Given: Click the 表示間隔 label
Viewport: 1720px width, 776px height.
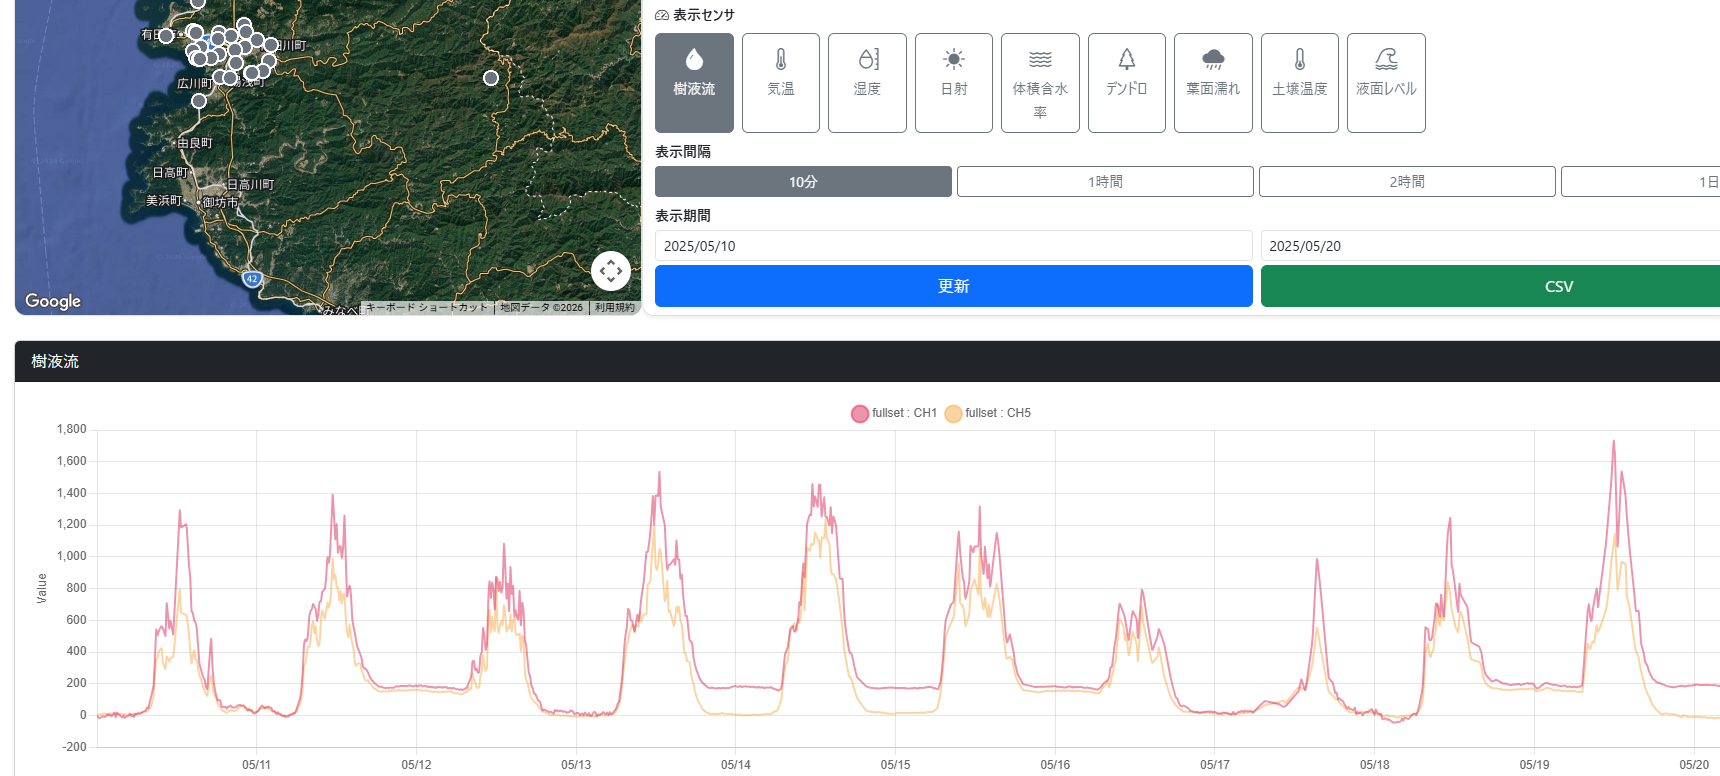Looking at the screenshot, I should pyautogui.click(x=683, y=152).
